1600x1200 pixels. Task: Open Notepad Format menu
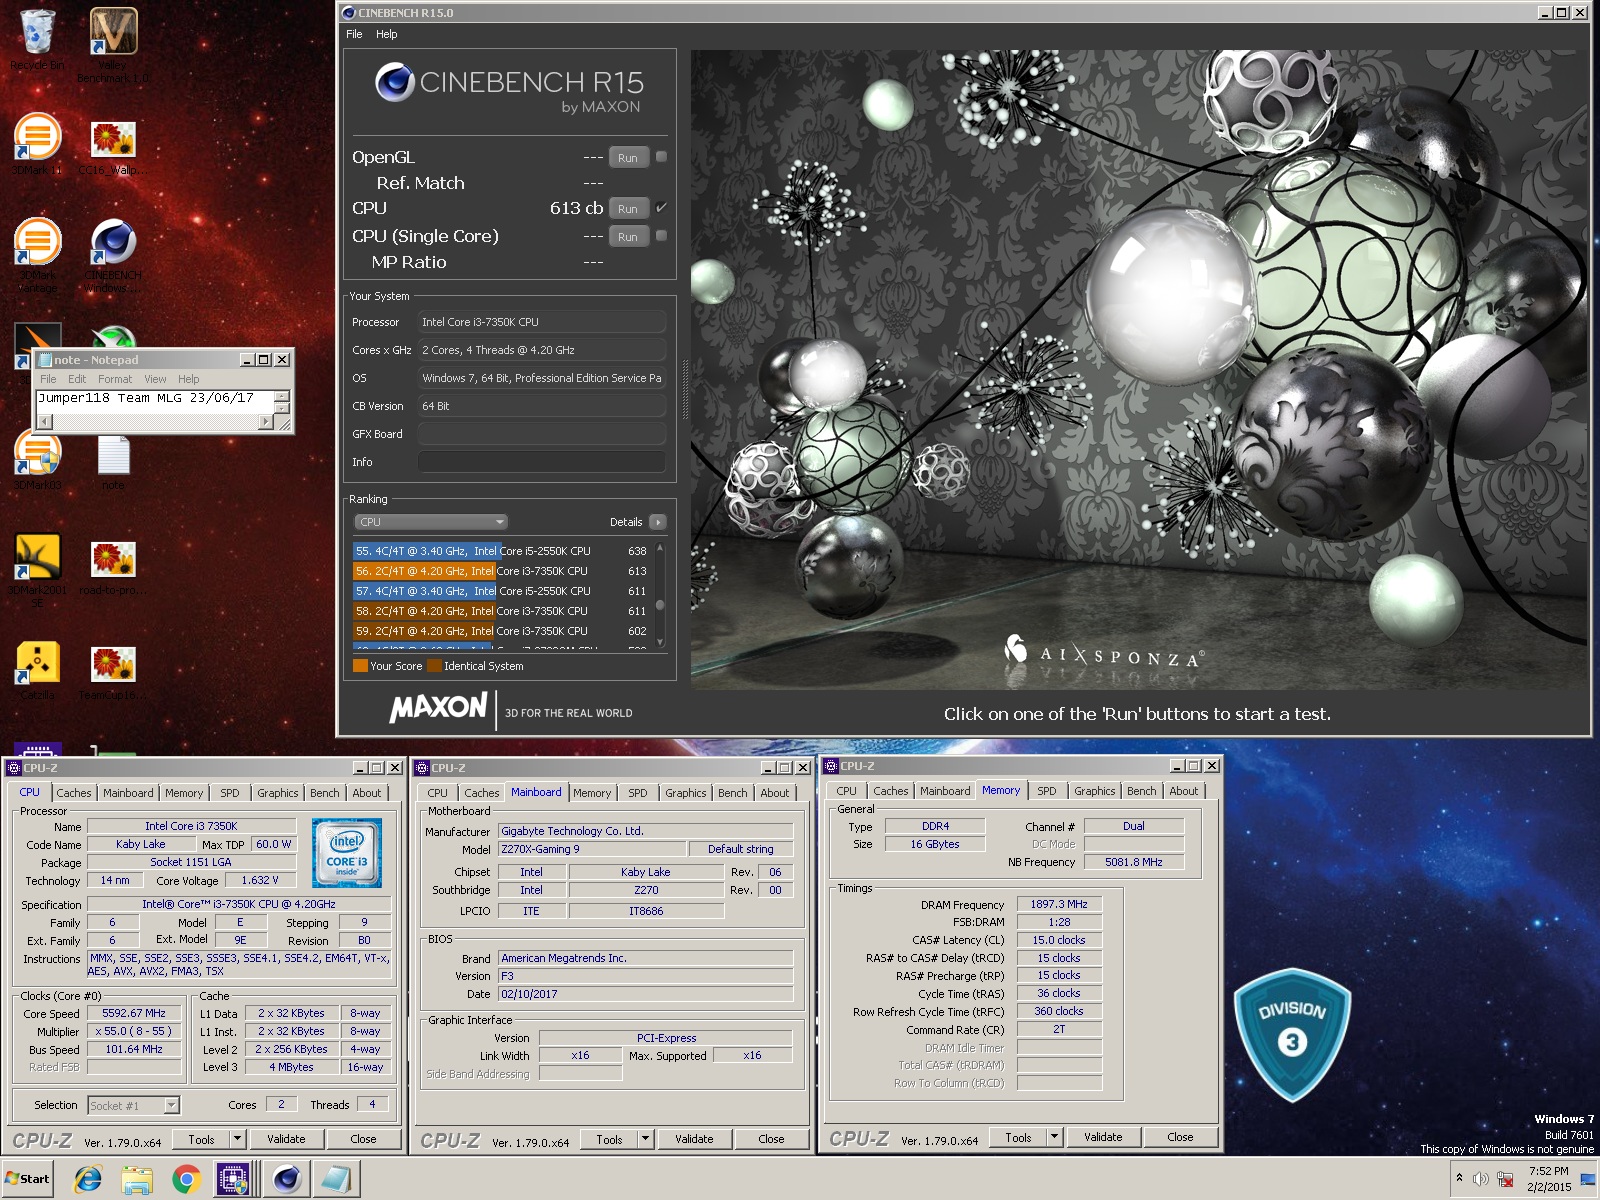point(115,379)
